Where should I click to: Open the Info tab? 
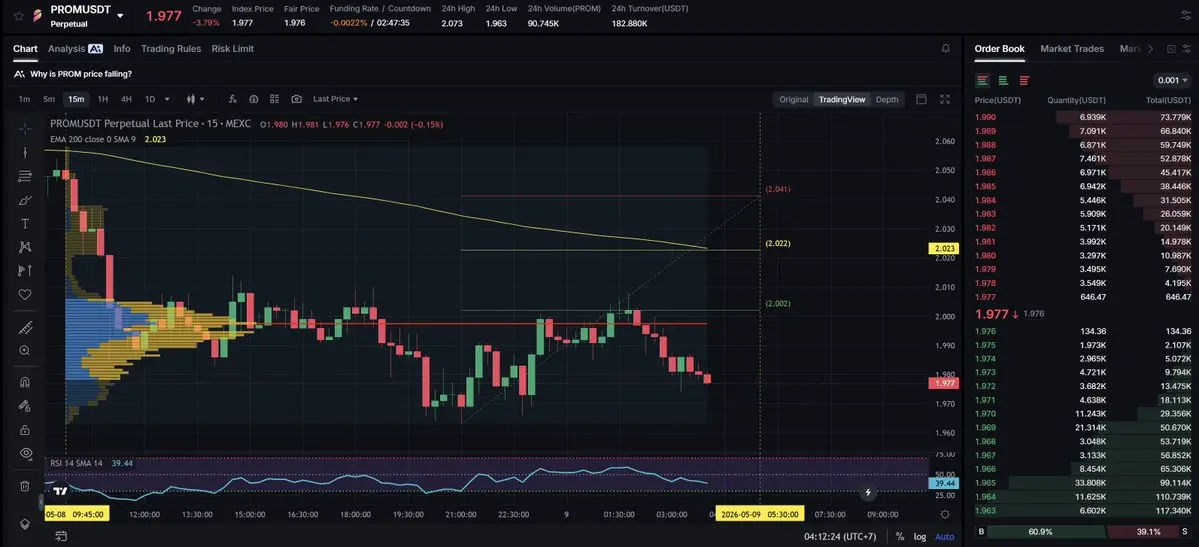pyautogui.click(x=122, y=48)
